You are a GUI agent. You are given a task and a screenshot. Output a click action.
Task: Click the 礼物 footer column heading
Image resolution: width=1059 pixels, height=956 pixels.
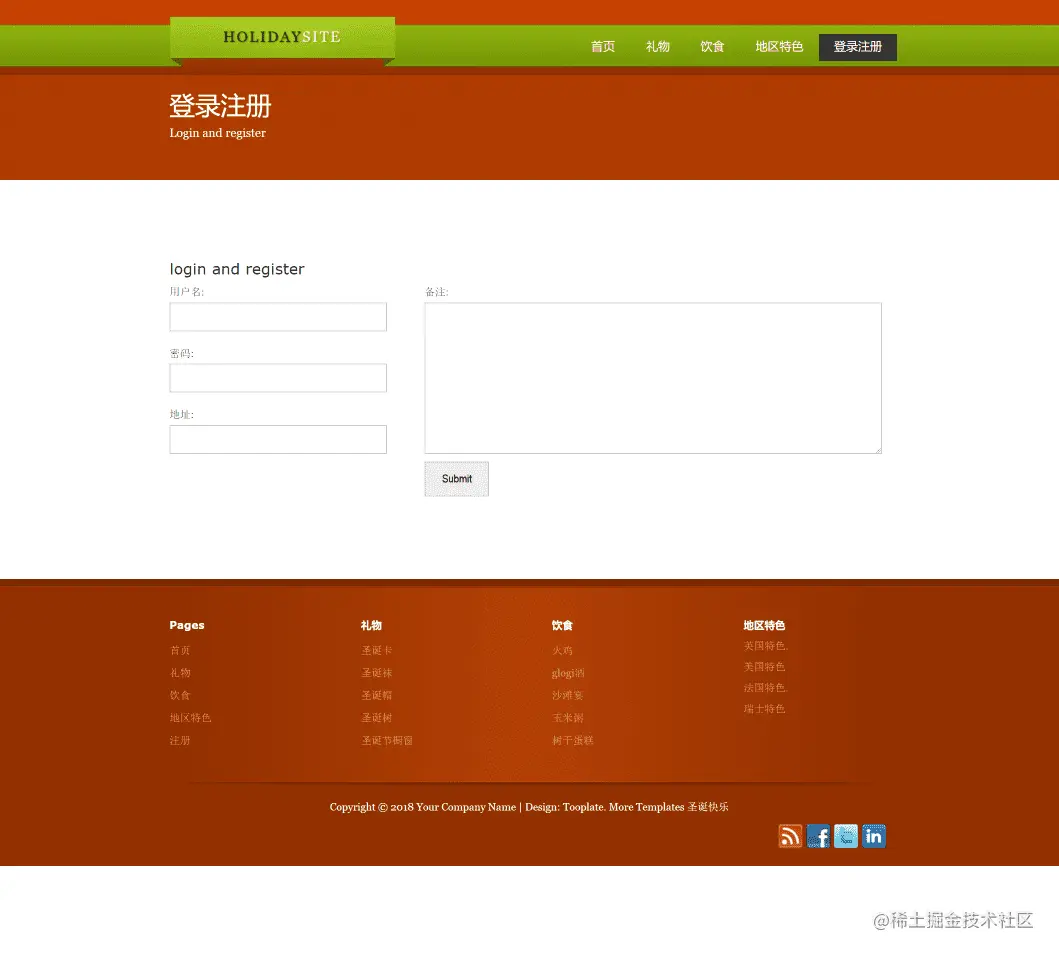point(371,626)
